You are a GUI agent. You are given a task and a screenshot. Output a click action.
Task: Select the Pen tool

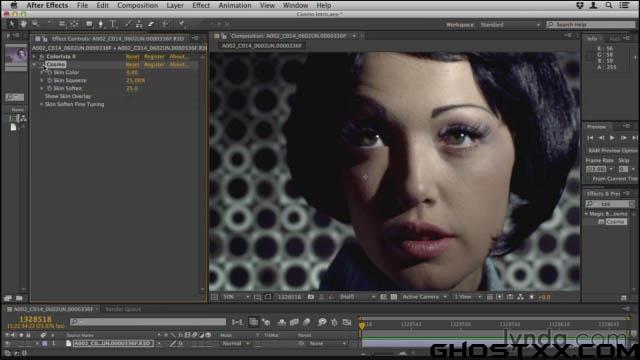(101, 24)
